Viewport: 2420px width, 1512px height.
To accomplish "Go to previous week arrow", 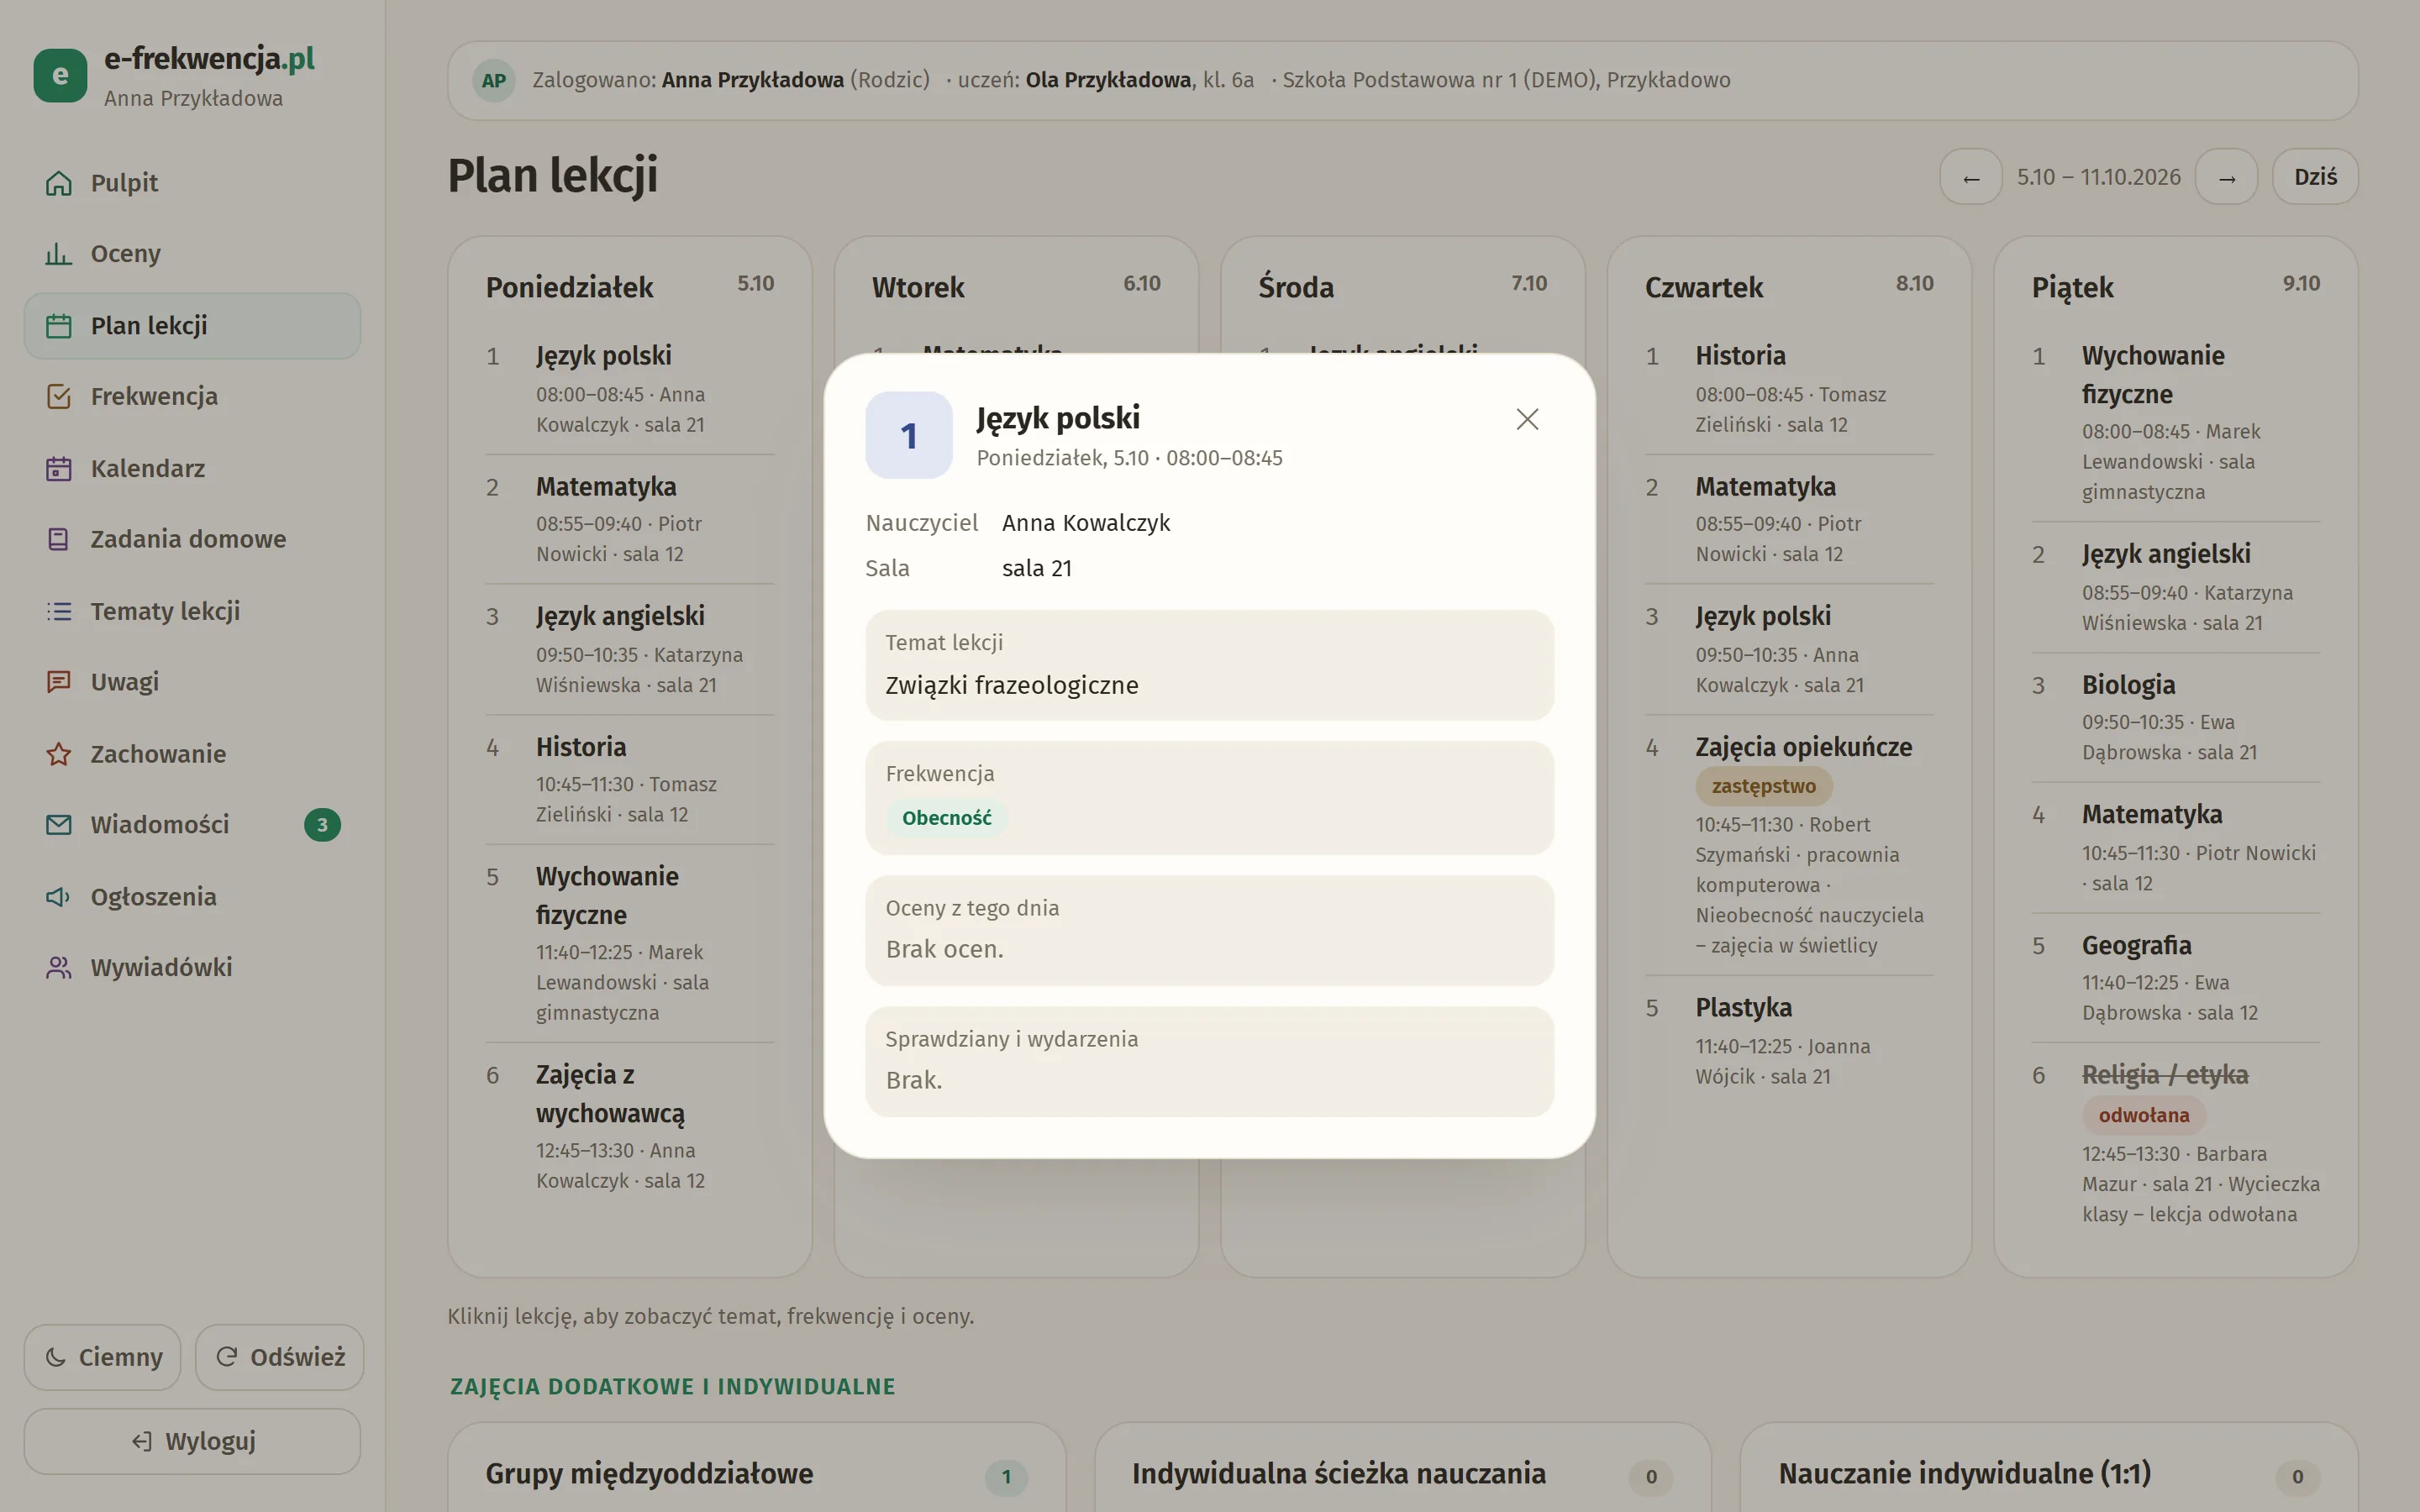I will 1971,177.
